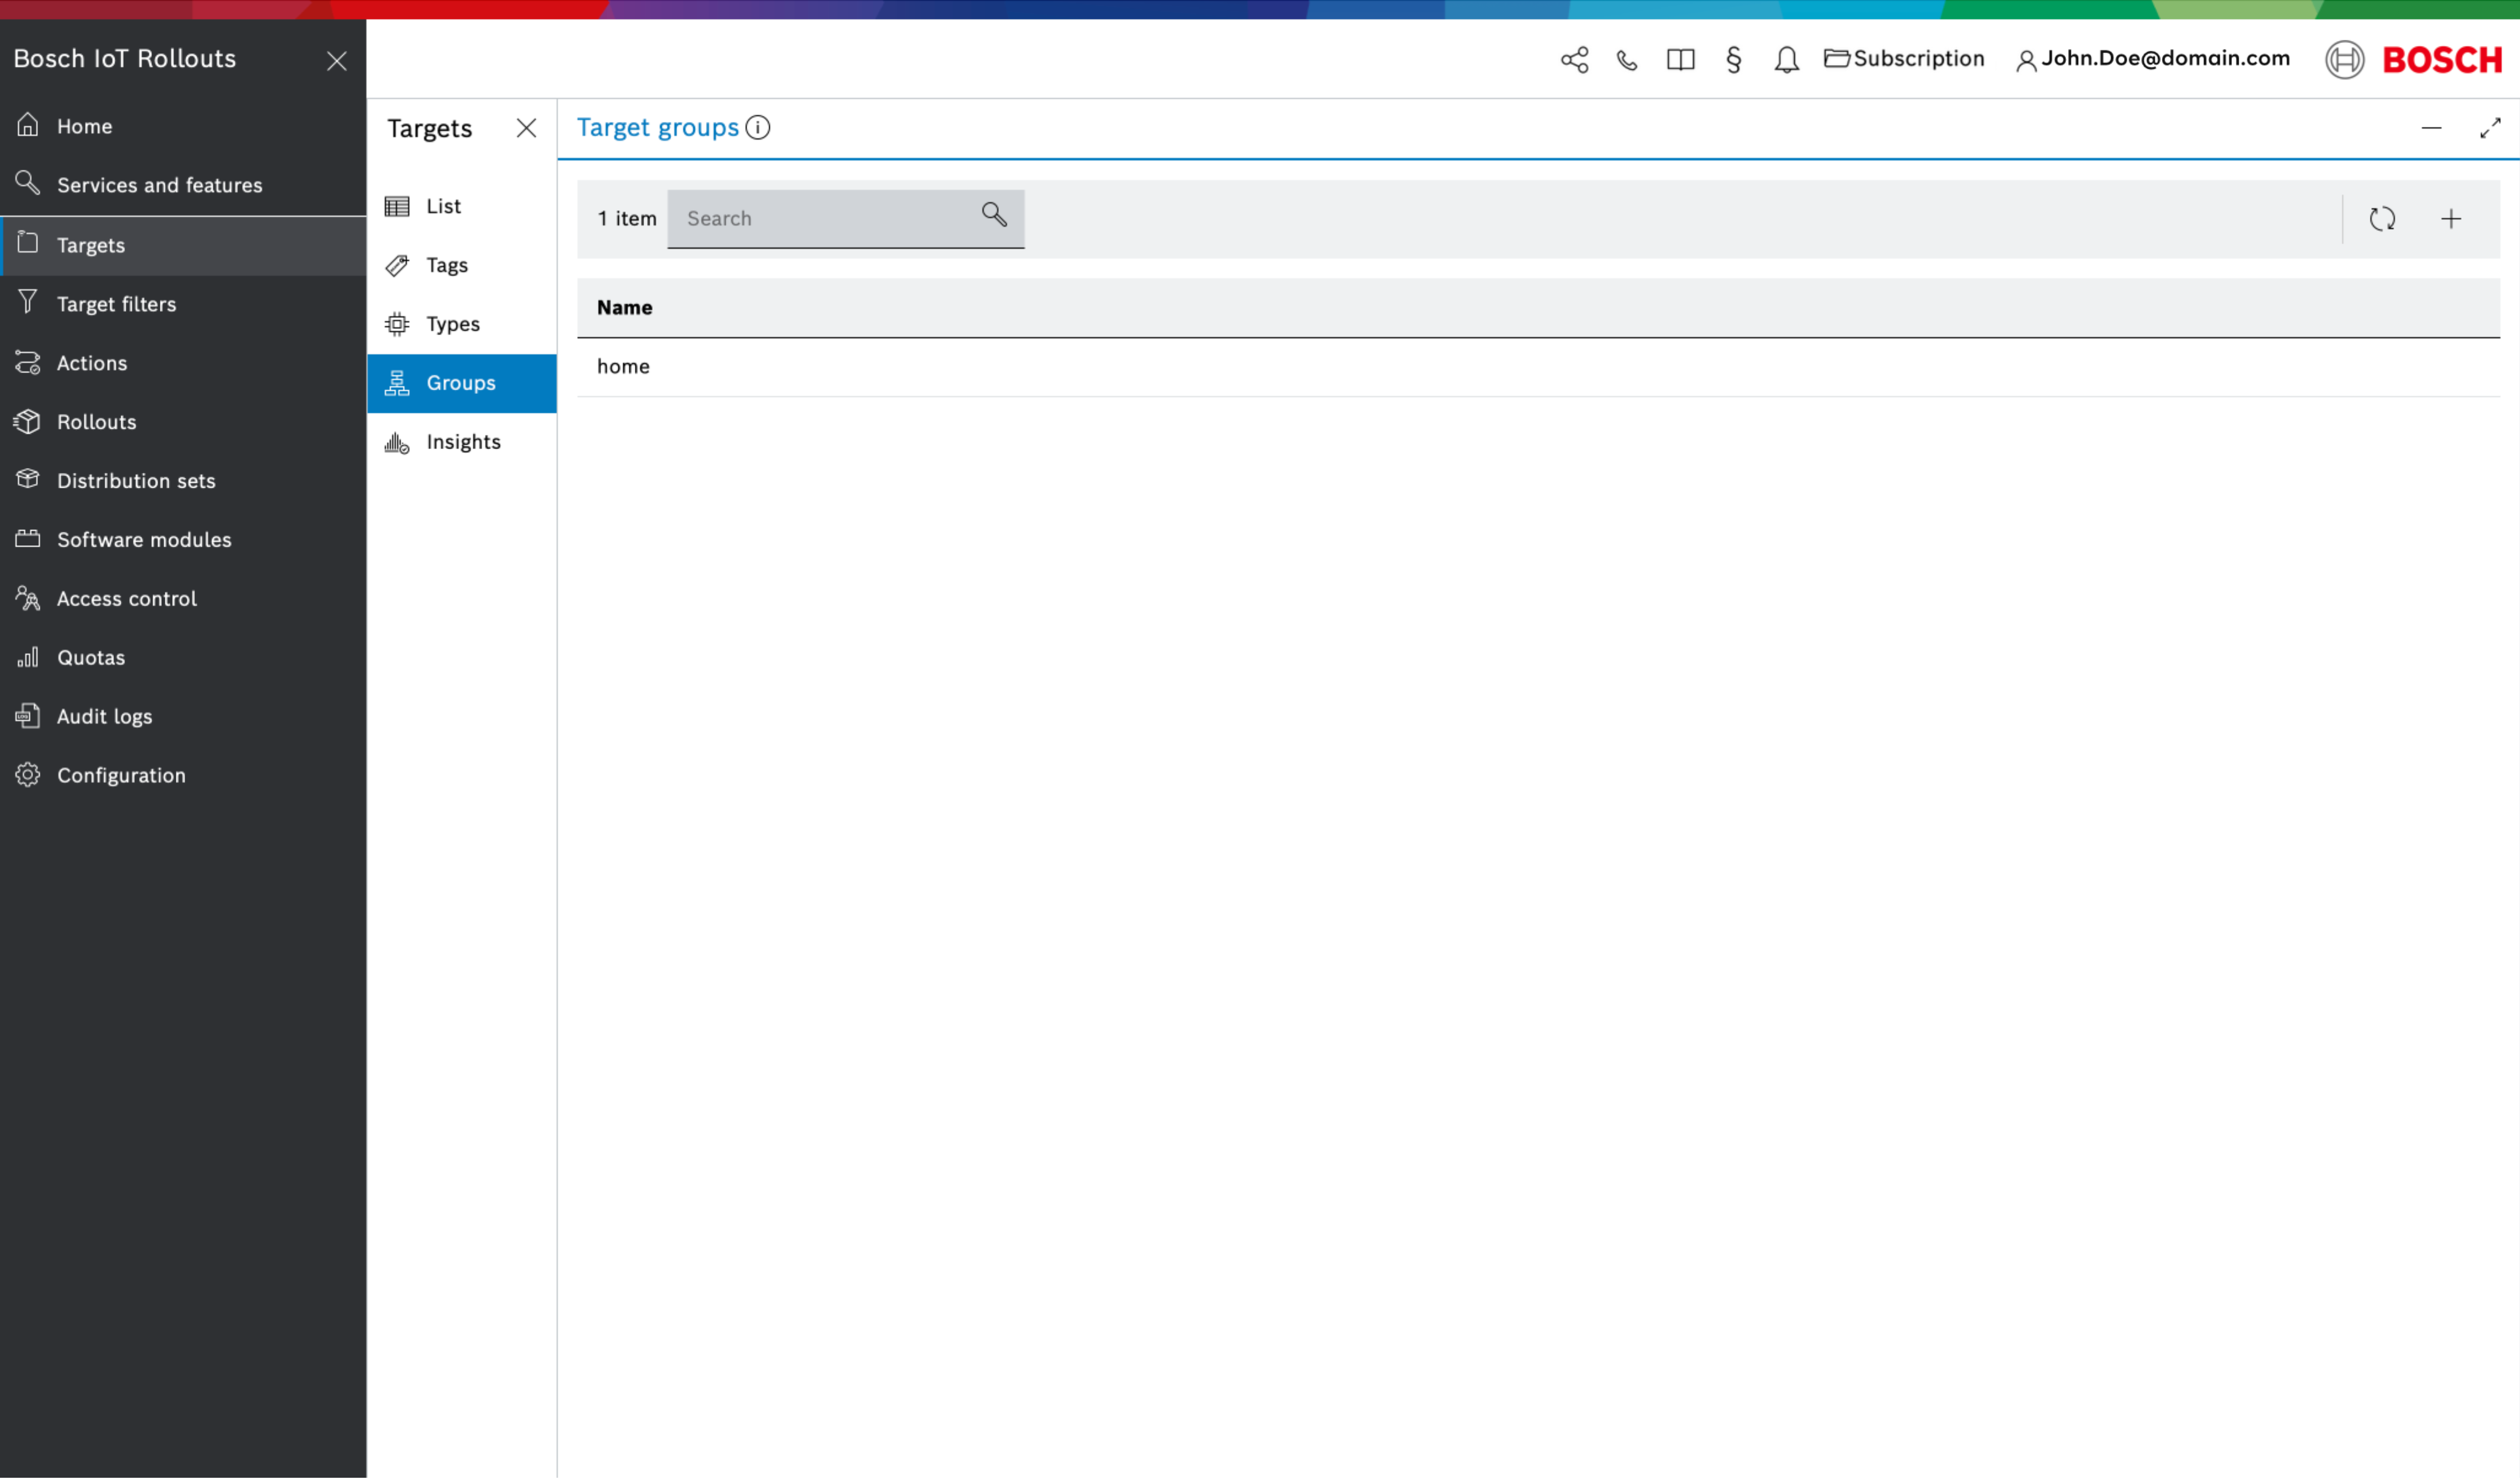Click the Bosch logo
2520x1479 pixels.
(x=2413, y=60)
